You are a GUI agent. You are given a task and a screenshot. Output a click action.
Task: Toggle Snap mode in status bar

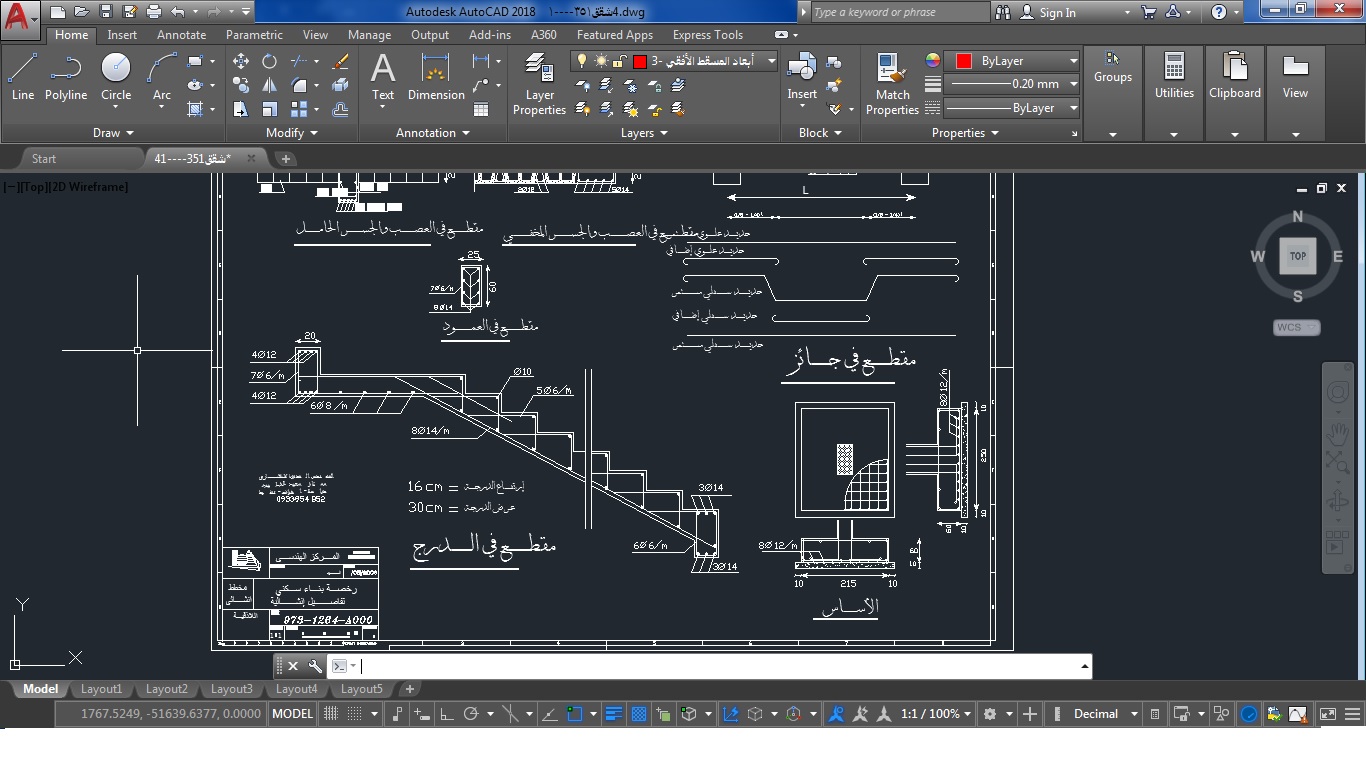[354, 714]
